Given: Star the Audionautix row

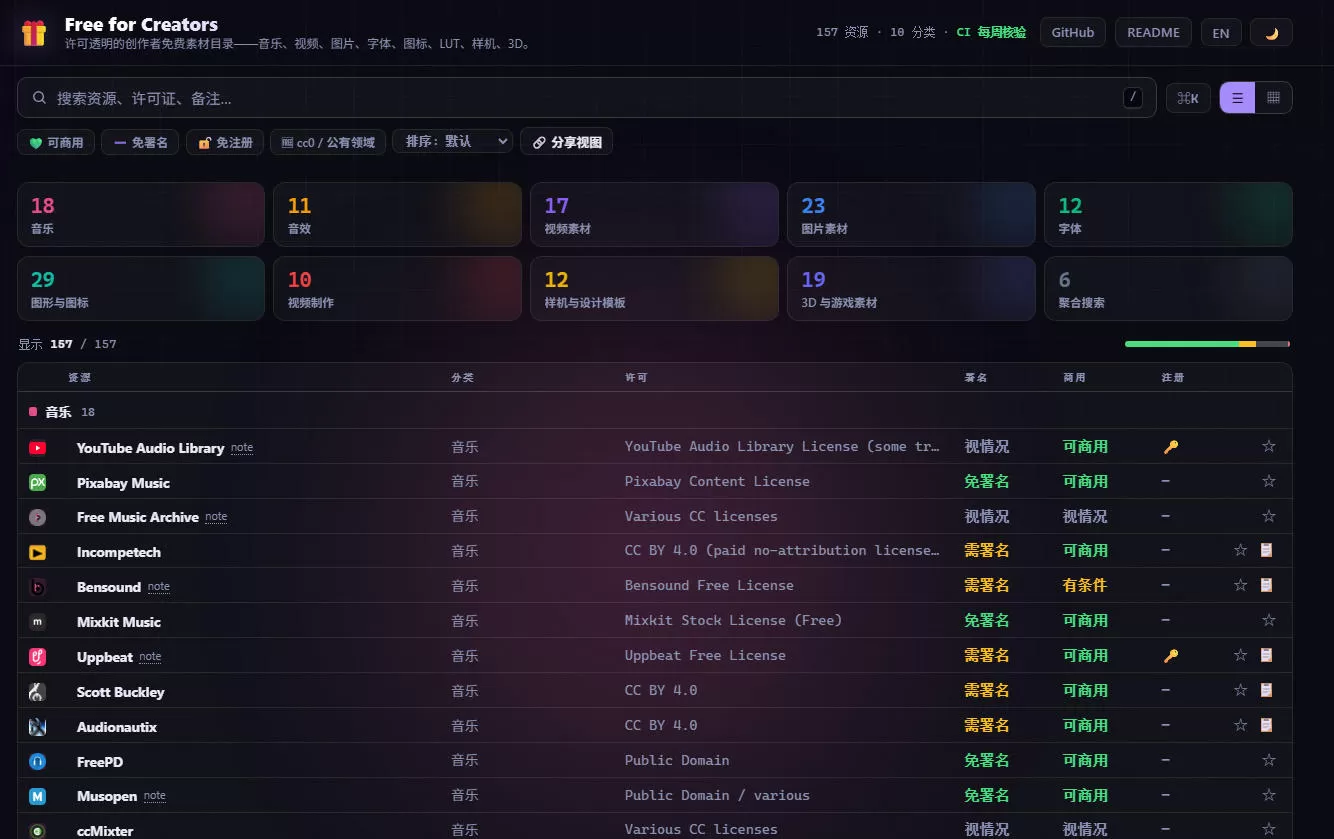Looking at the screenshot, I should [1240, 725].
